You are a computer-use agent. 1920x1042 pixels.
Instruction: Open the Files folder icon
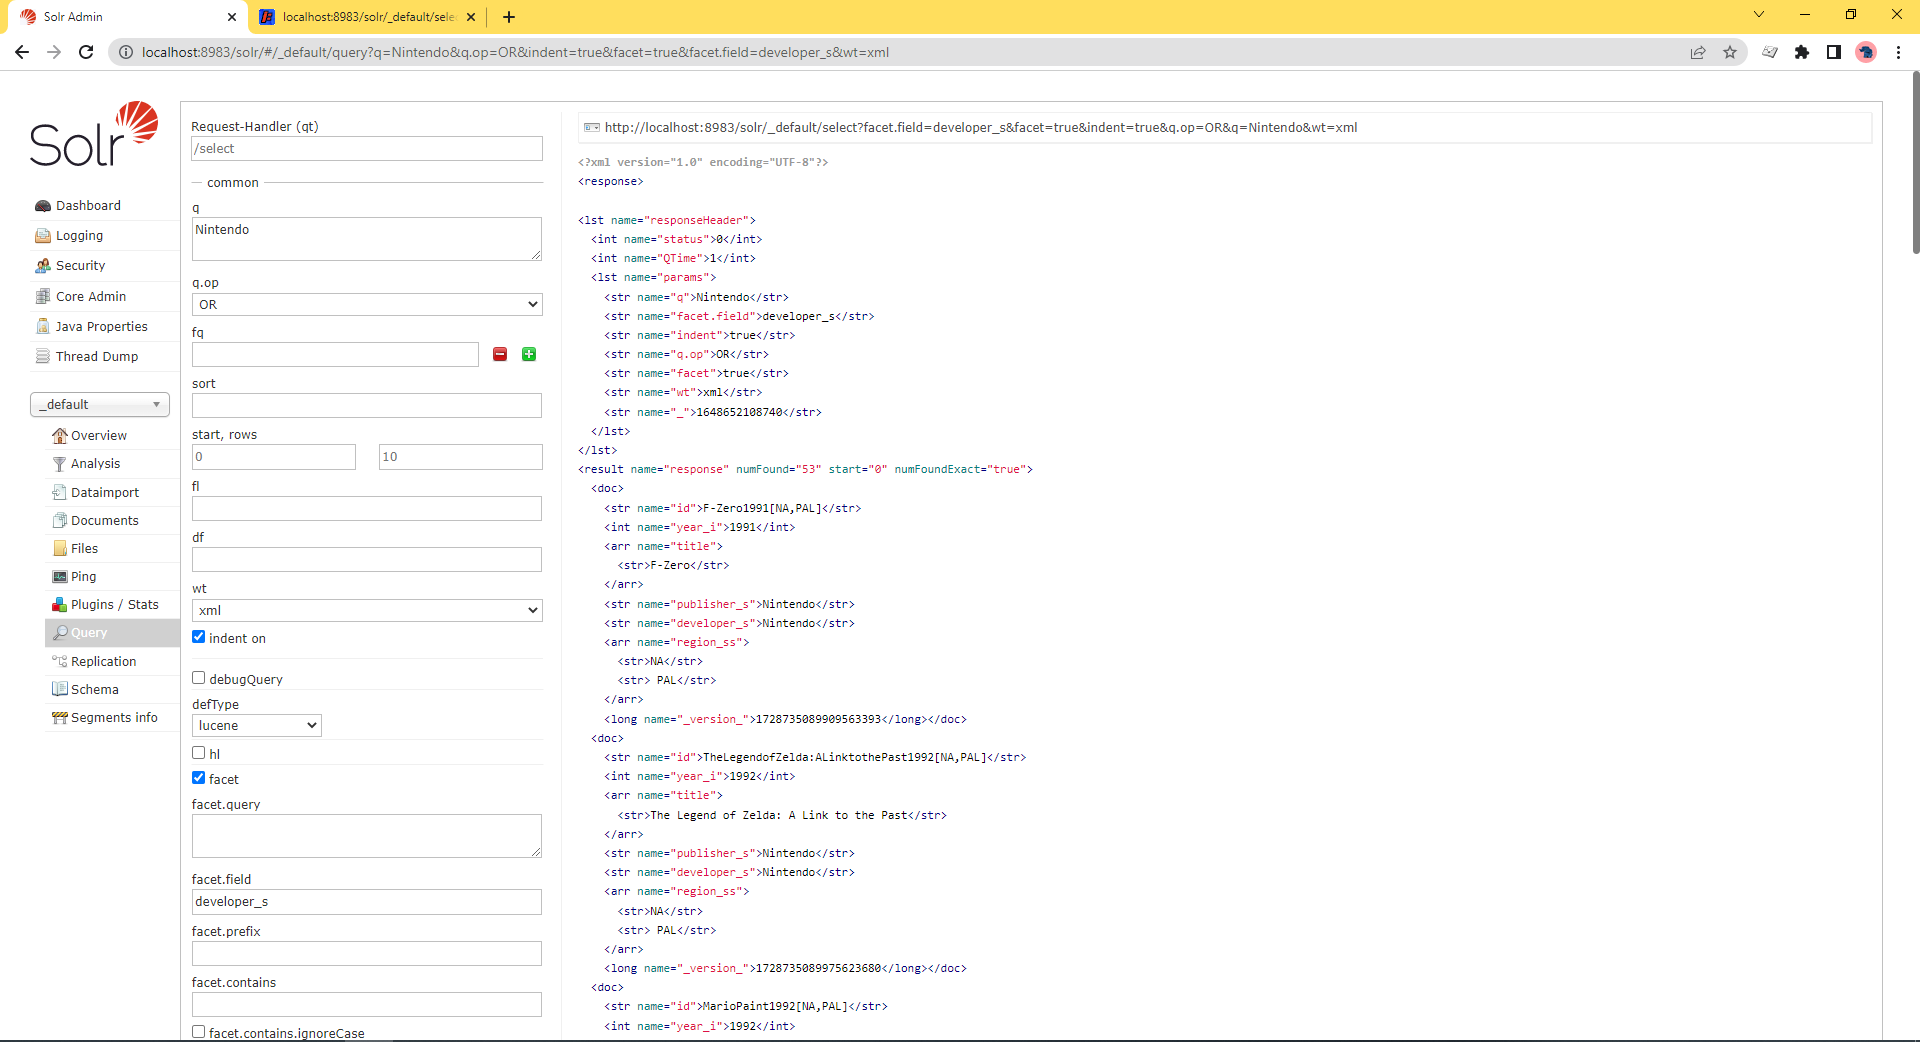[60, 549]
